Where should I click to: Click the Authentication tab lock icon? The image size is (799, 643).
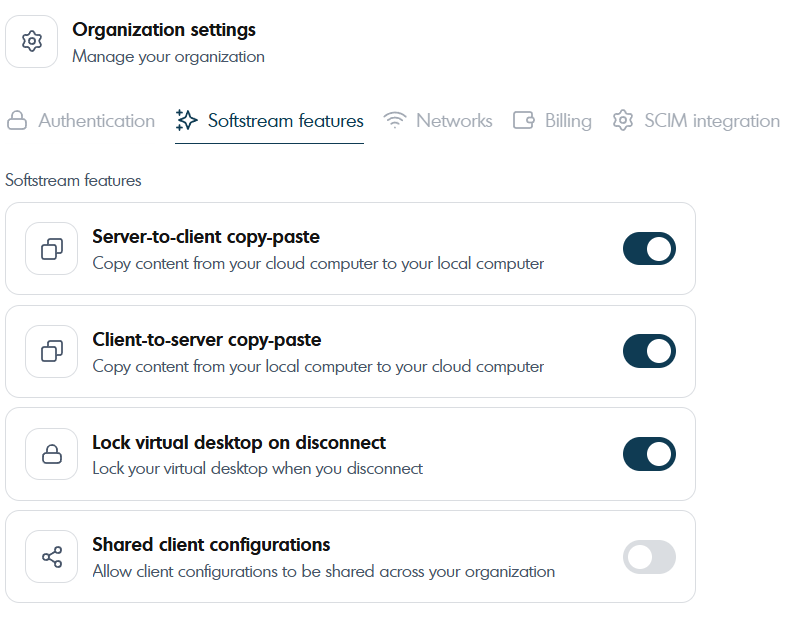[x=17, y=121]
